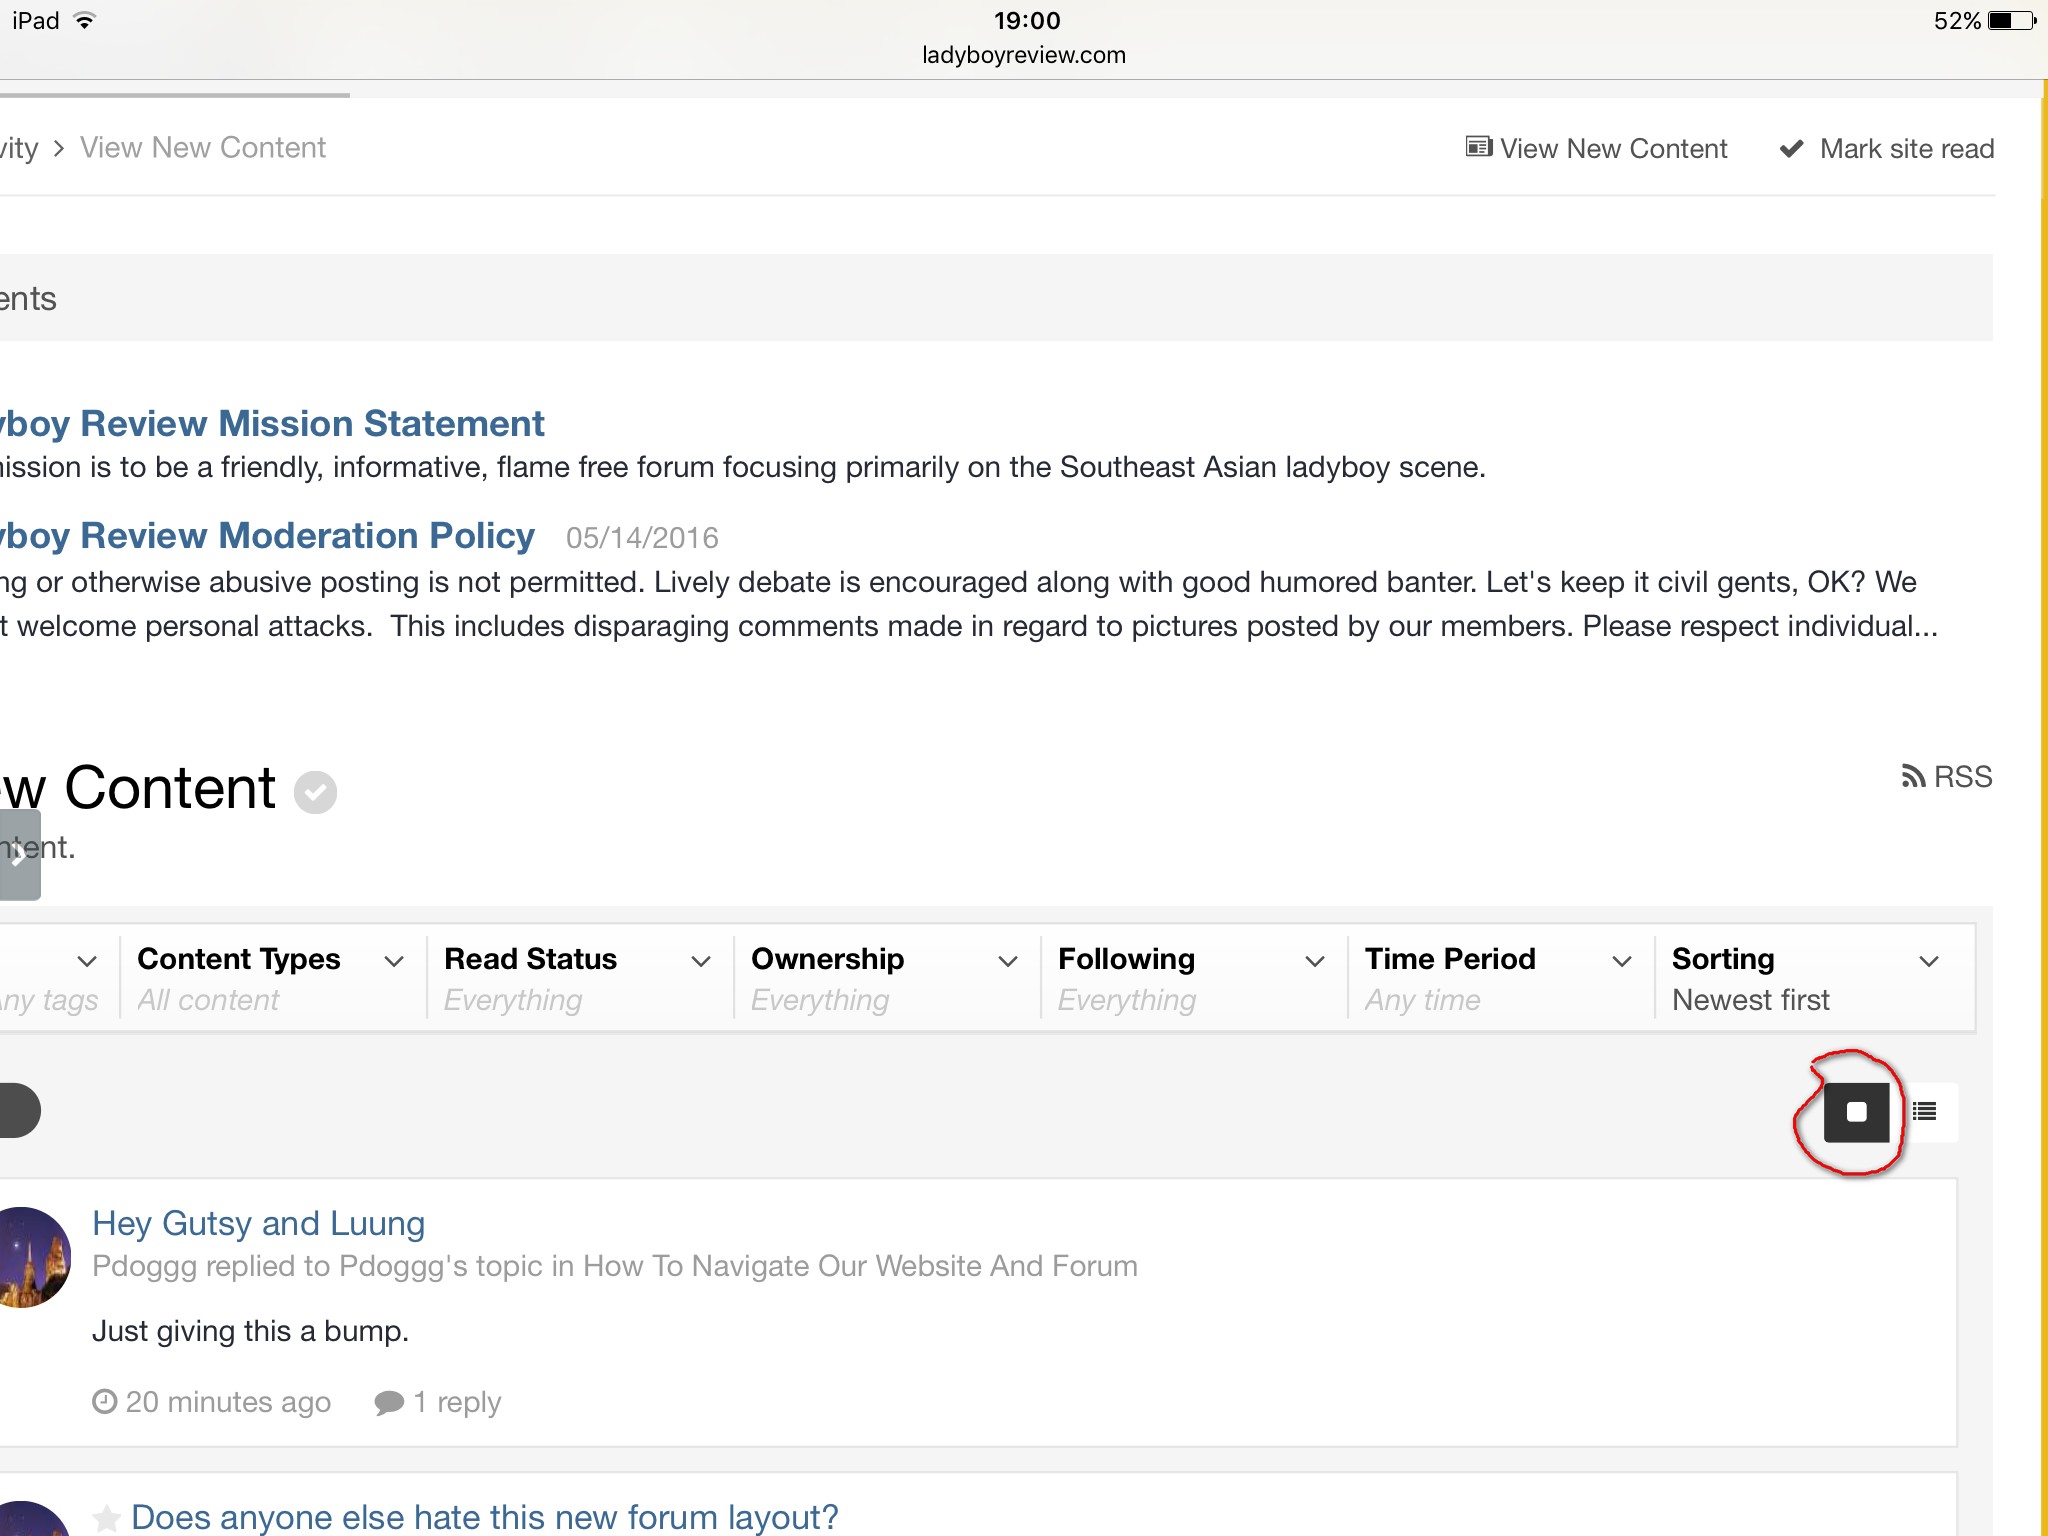Click the RSS feed icon
This screenshot has height=1536, width=2048.
tap(1912, 776)
